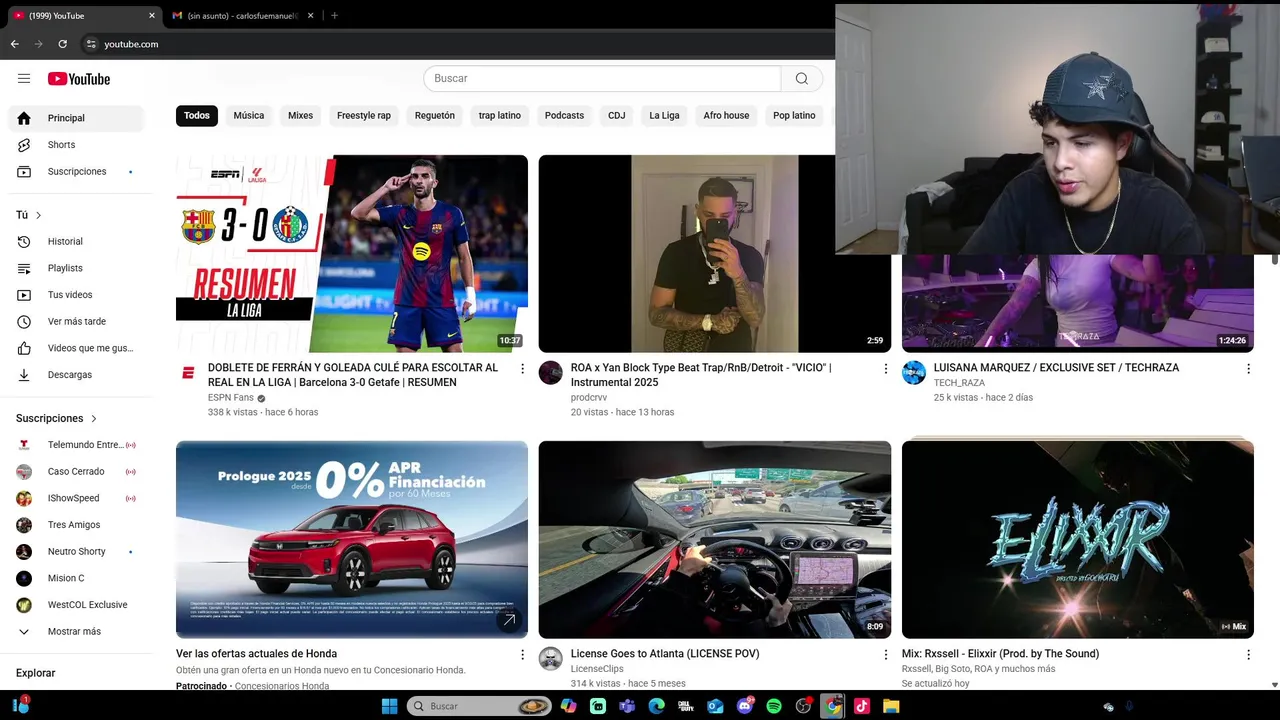Image resolution: width=1280 pixels, height=720 pixels.
Task: Click the search magnifier button
Action: (x=802, y=79)
